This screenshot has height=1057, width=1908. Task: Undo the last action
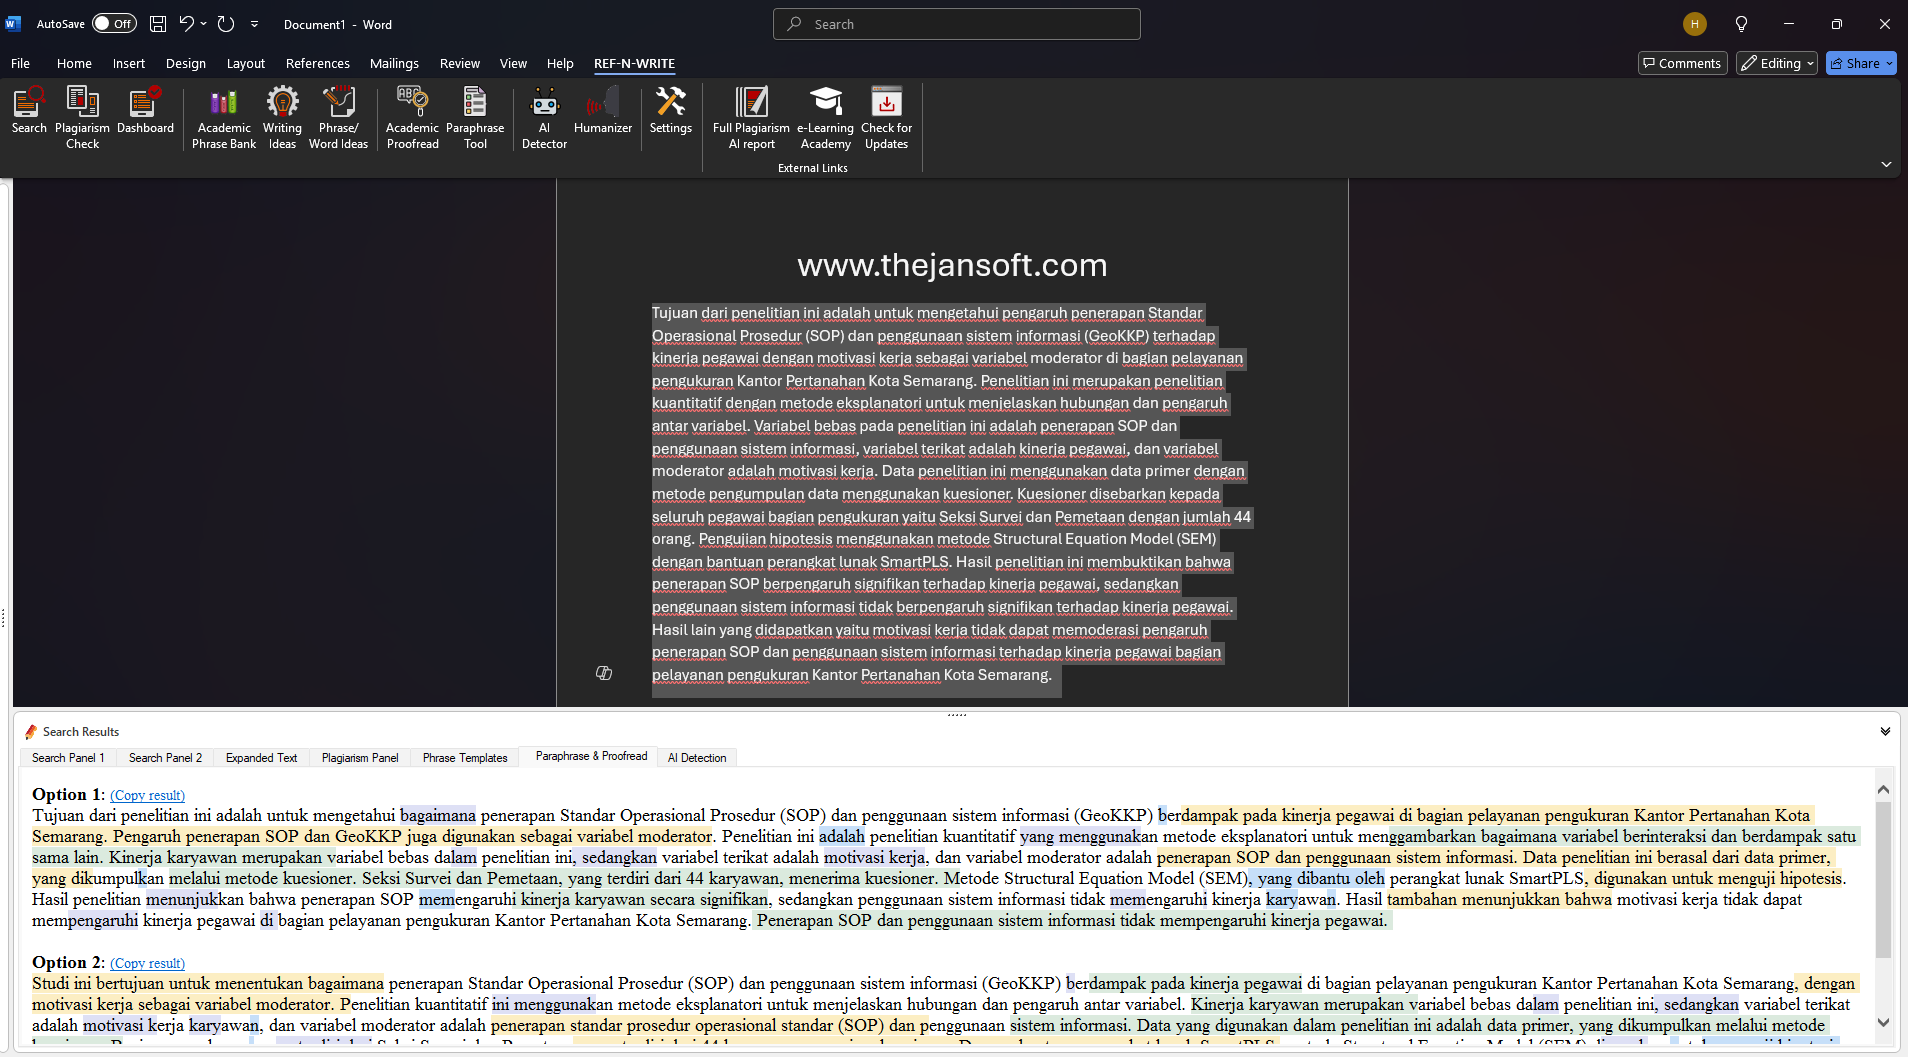(186, 24)
